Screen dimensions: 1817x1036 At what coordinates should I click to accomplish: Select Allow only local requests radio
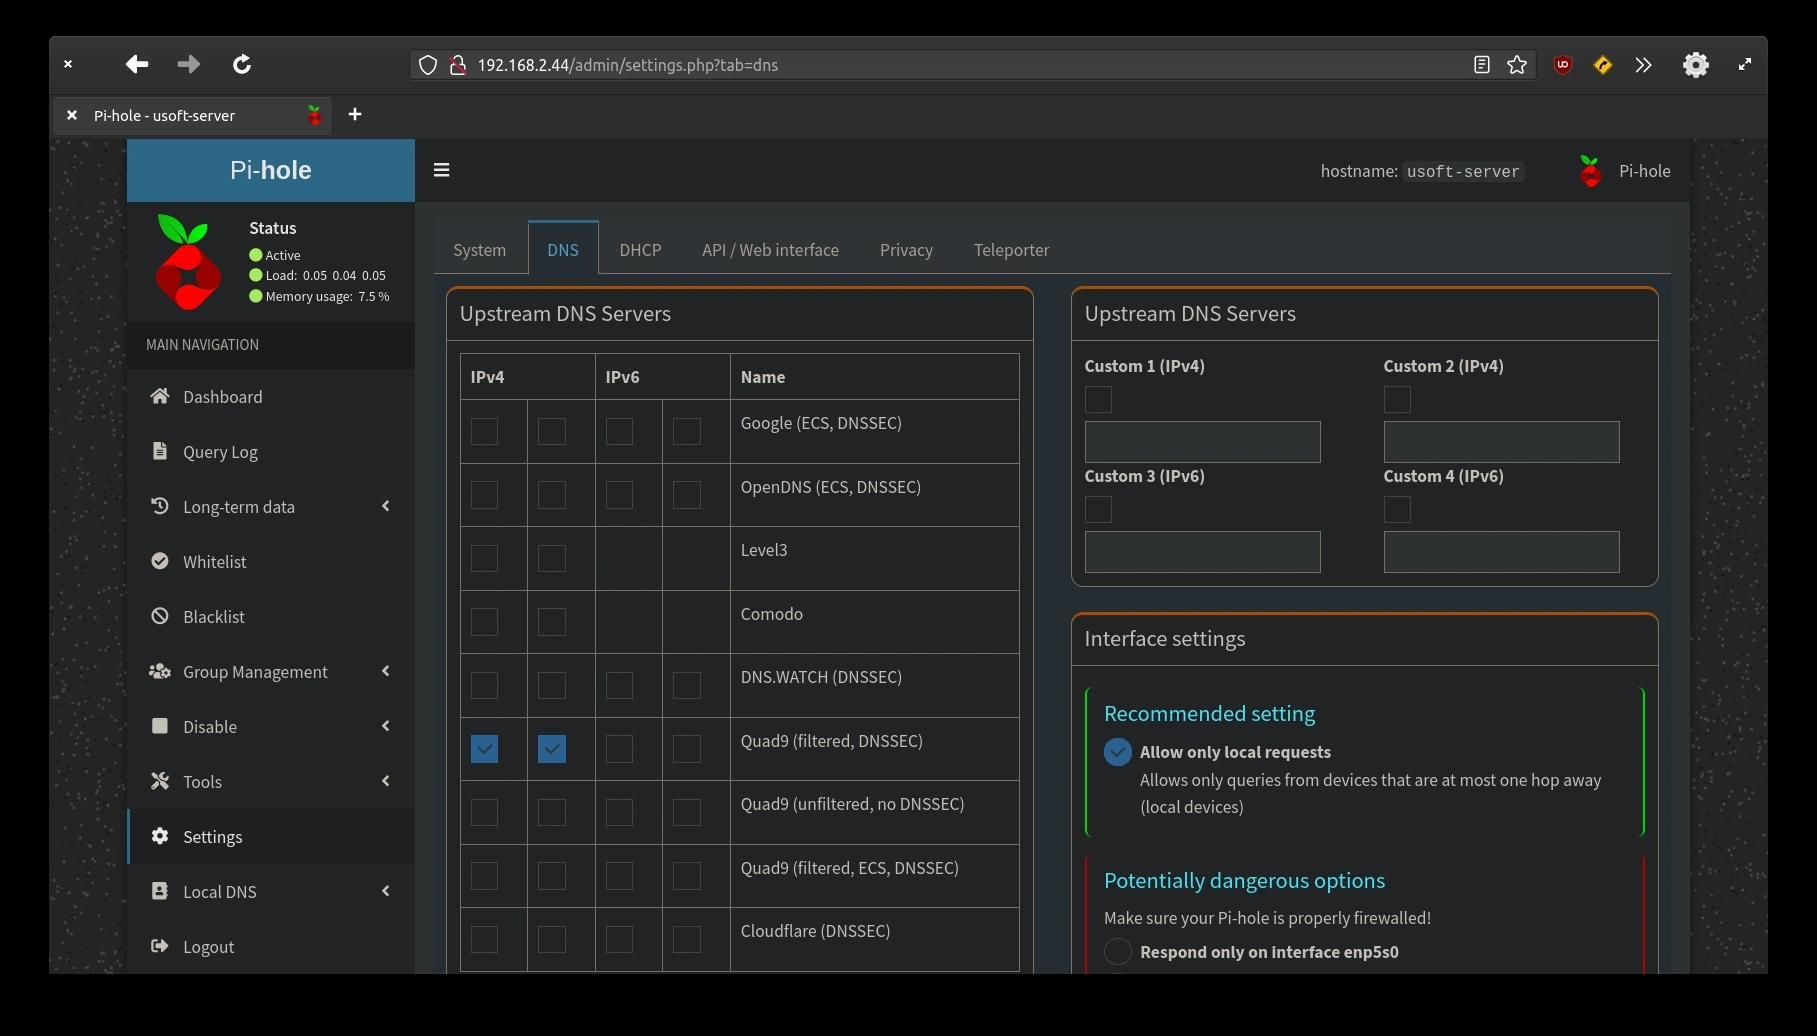coord(1118,752)
